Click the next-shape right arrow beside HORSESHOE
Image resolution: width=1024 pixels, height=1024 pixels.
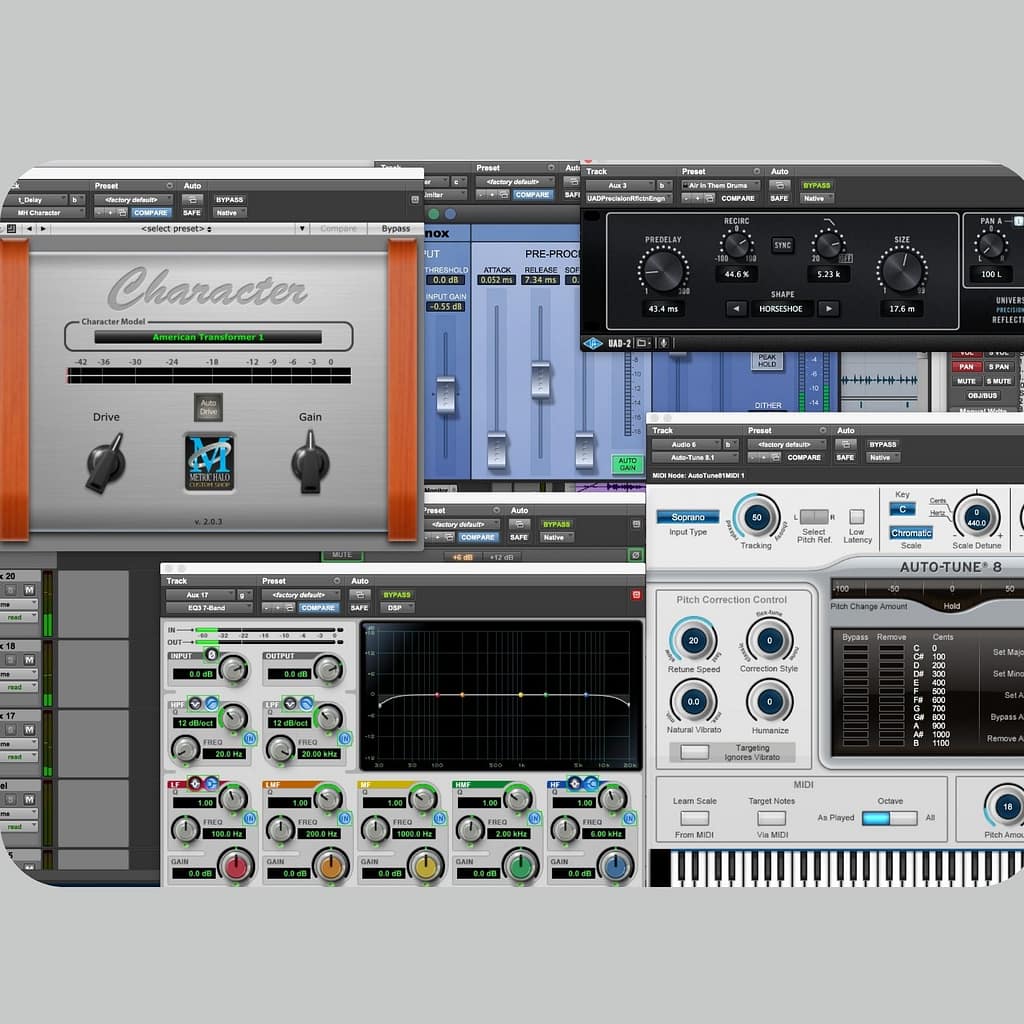click(x=828, y=309)
